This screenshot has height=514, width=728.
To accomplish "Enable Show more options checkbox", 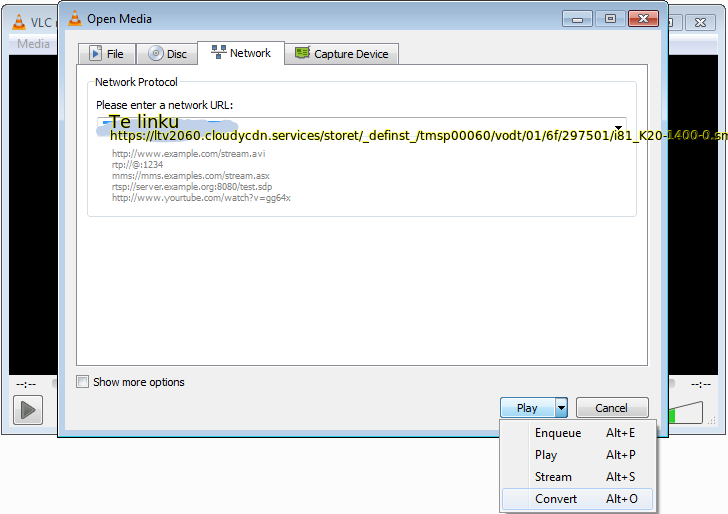I will tap(83, 382).
